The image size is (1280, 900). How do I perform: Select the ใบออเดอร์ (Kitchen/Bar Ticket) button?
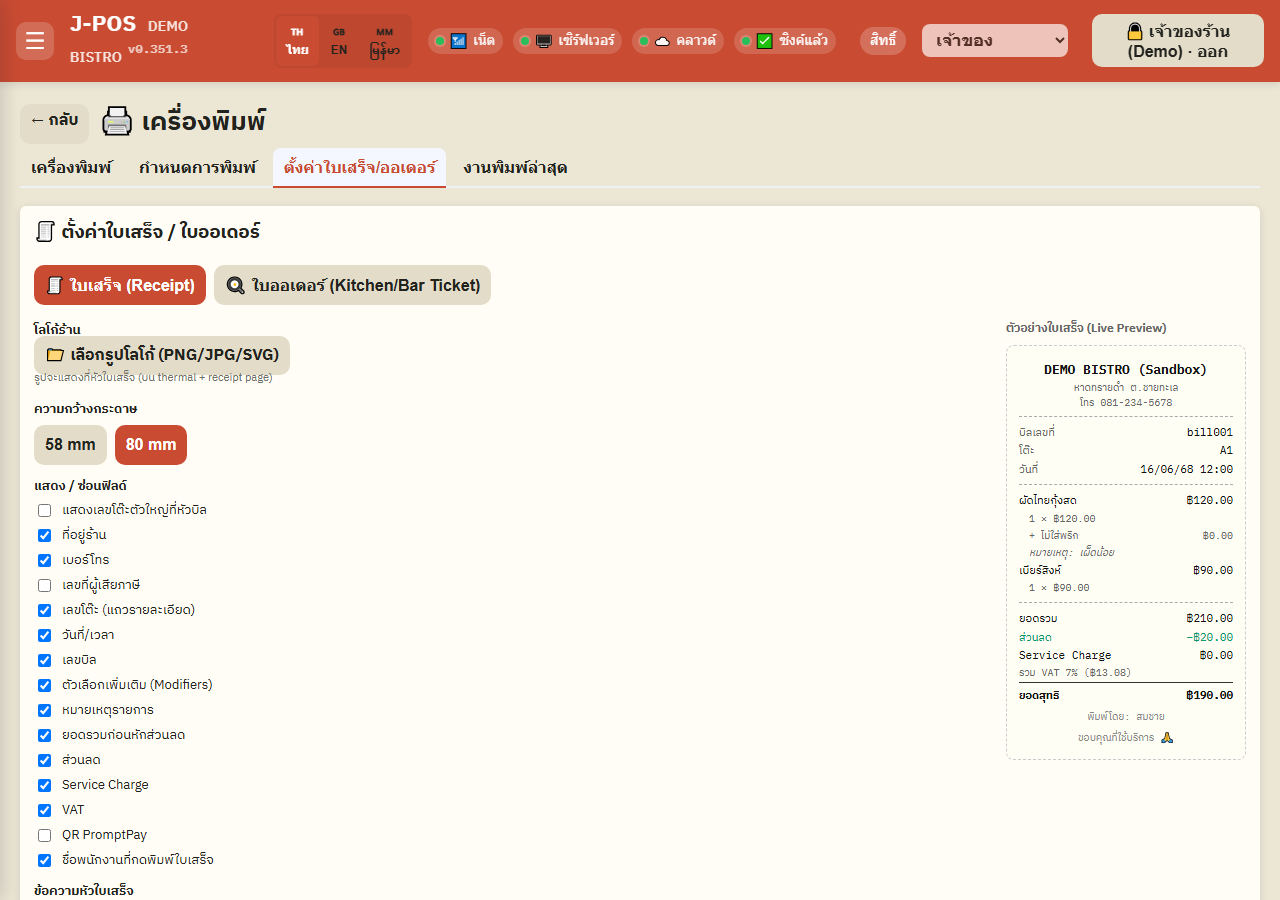353,285
